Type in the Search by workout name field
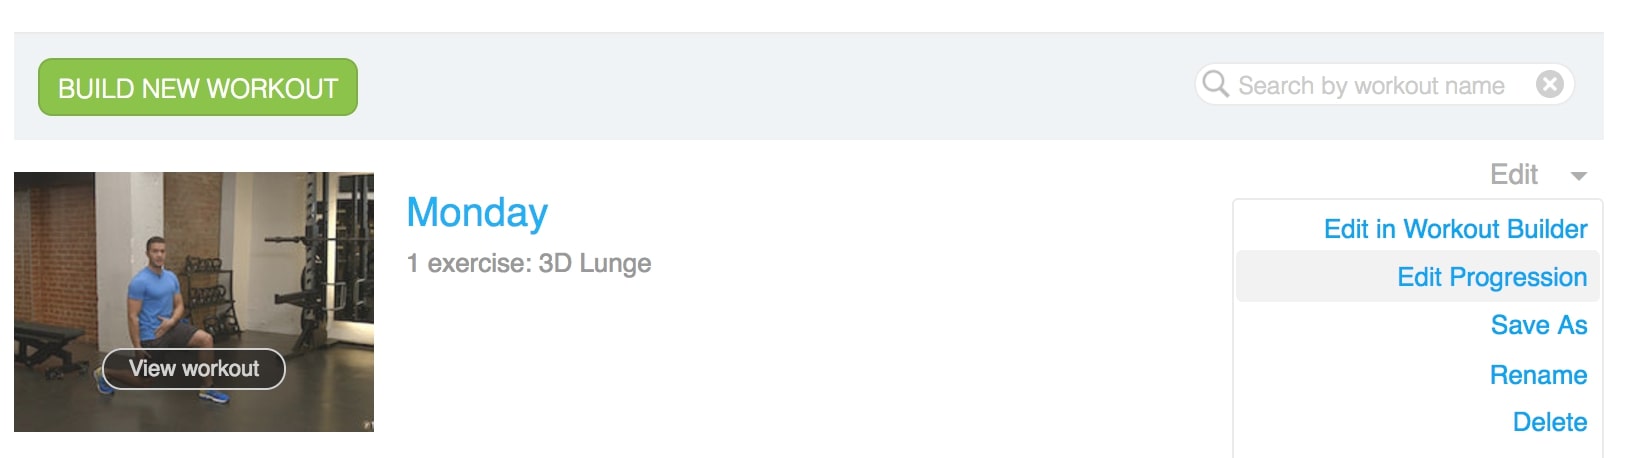 [1370, 86]
